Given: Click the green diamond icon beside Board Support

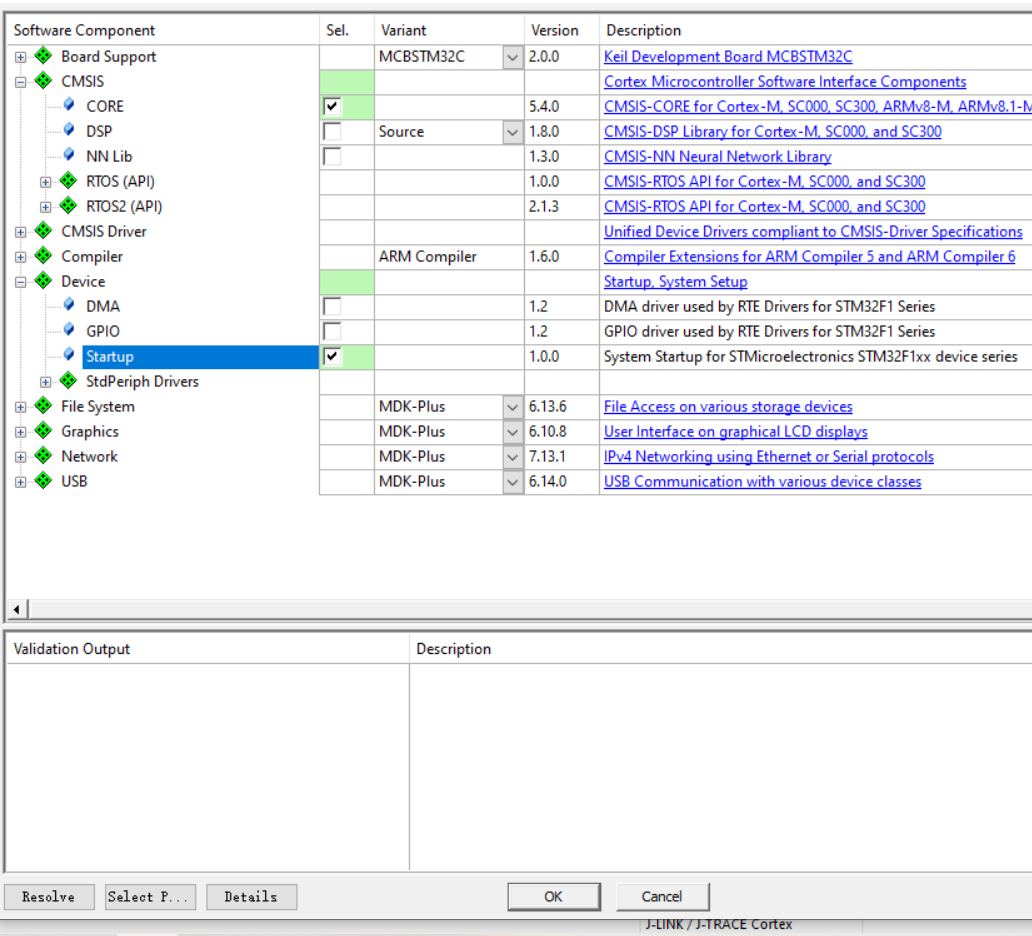Looking at the screenshot, I should [43, 56].
